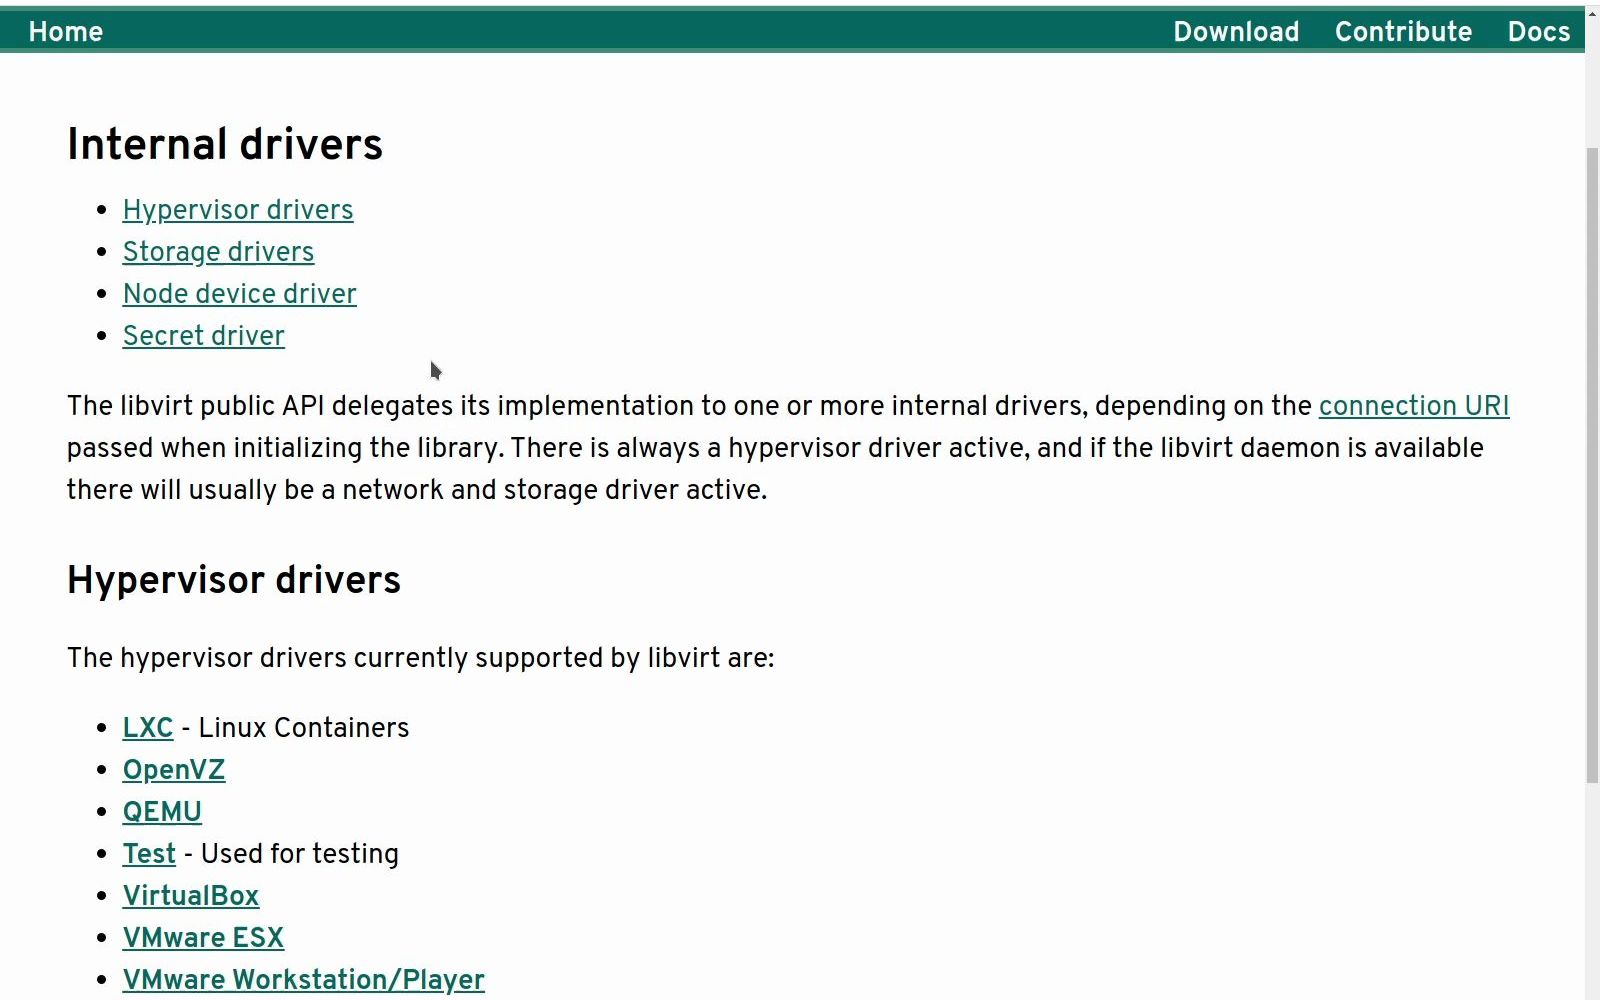Image resolution: width=1600 pixels, height=1000 pixels.
Task: Open the OpenVZ driver link
Action: pyautogui.click(x=174, y=770)
